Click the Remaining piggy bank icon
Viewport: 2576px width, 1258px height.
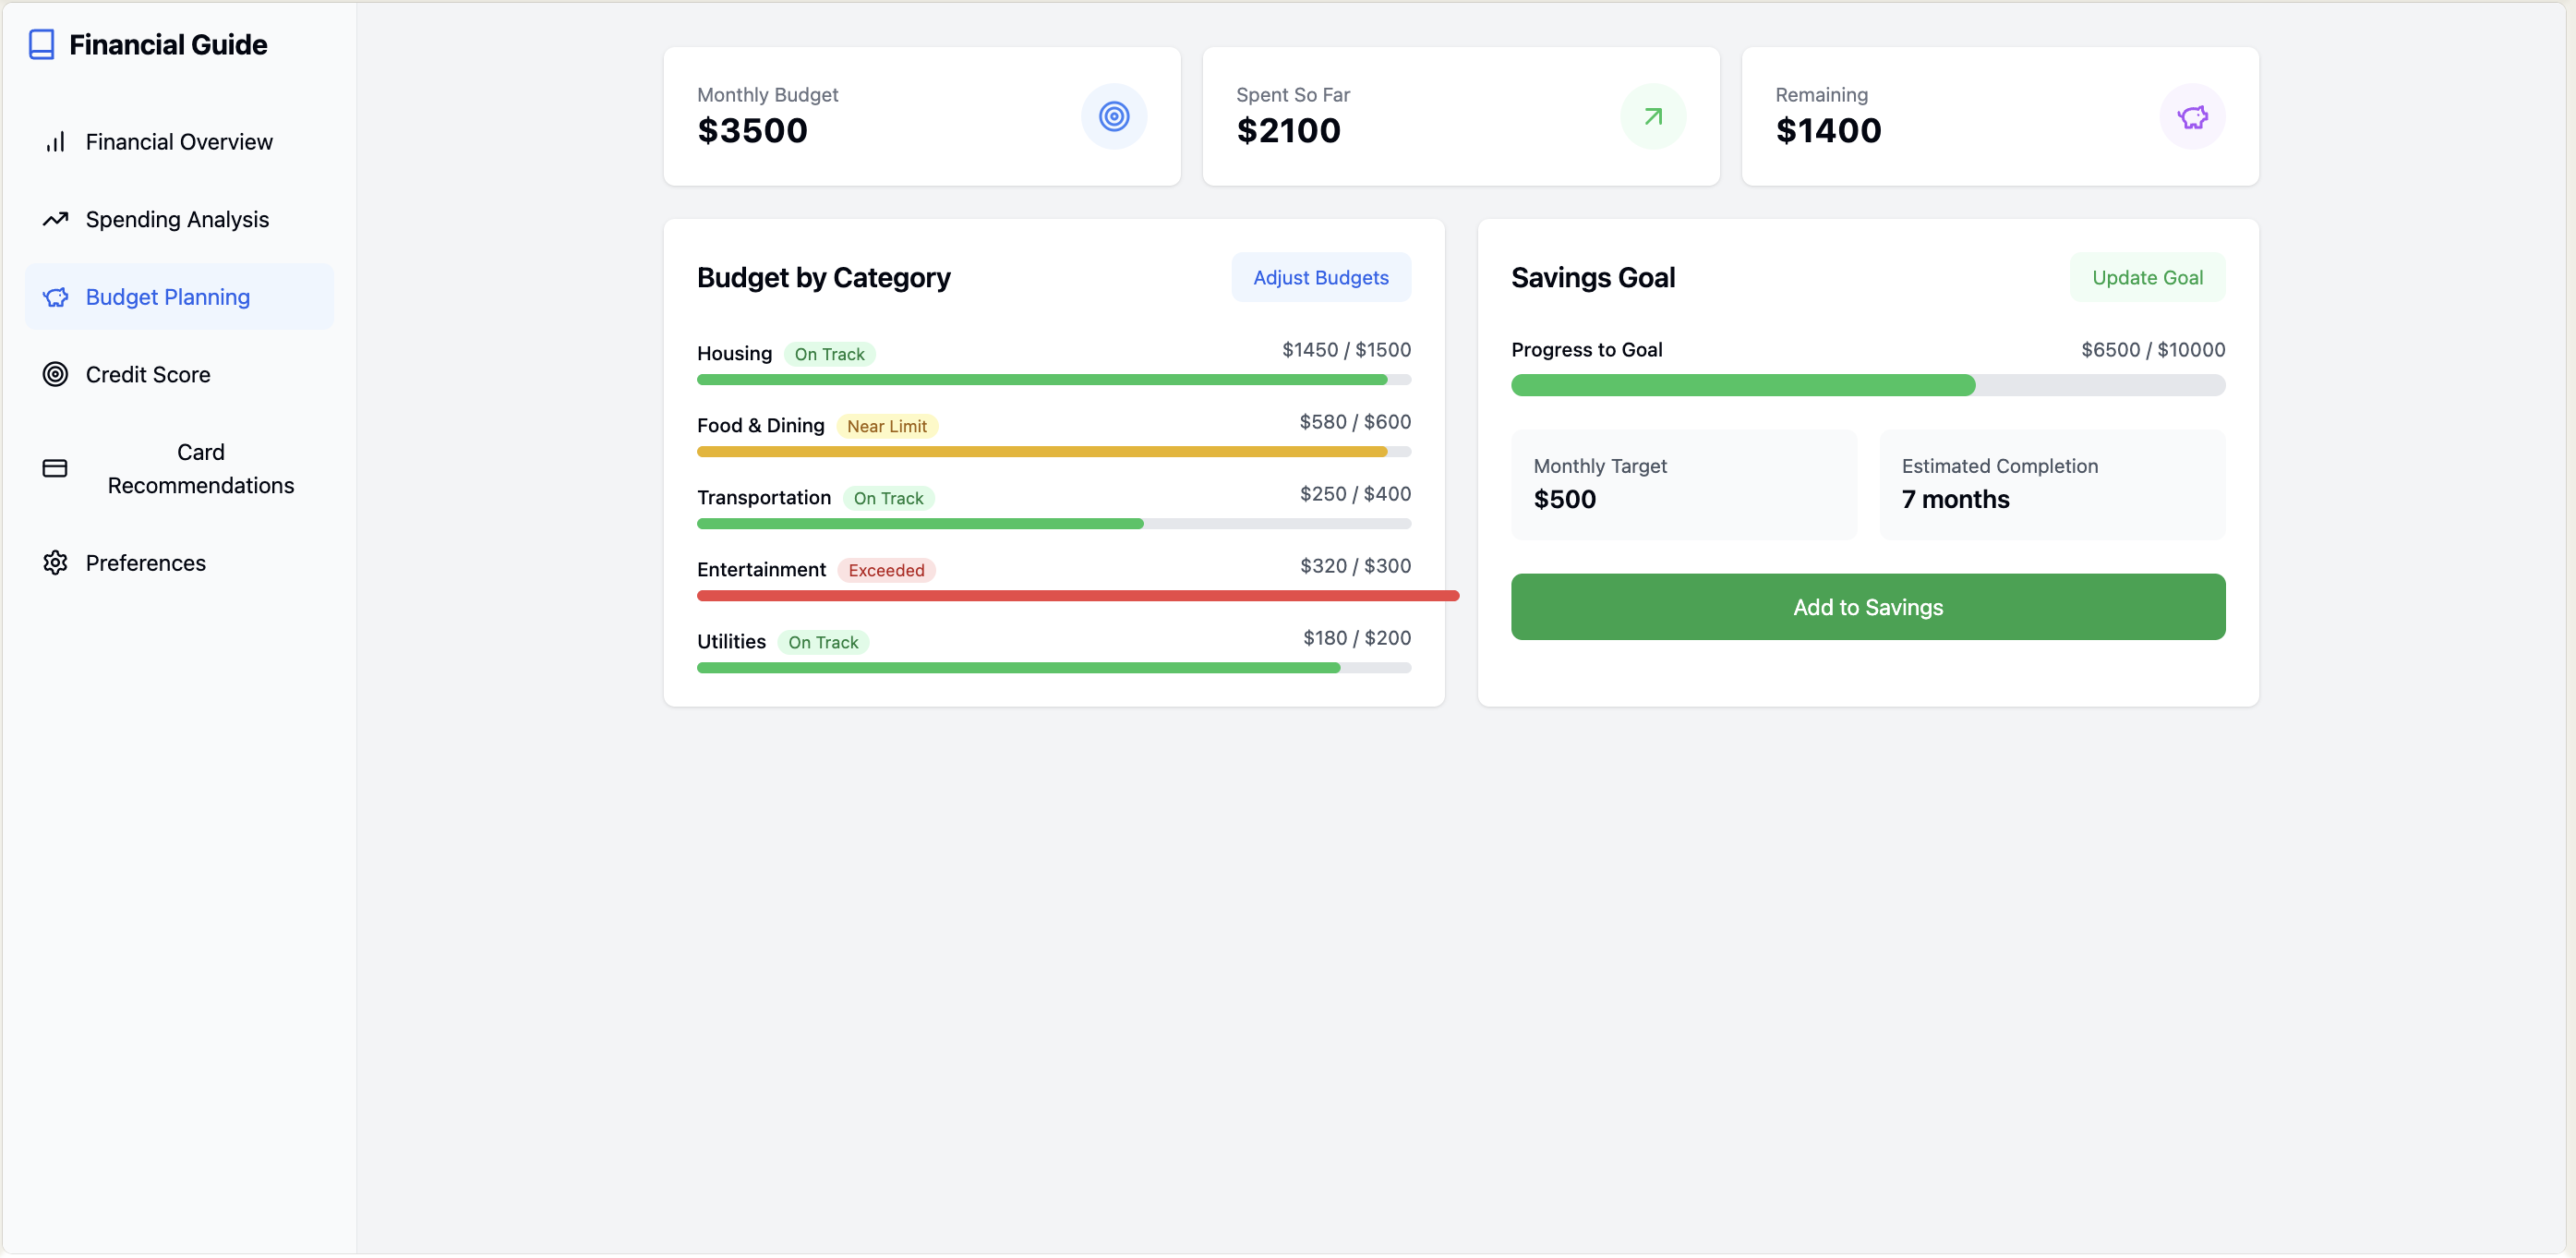coord(2192,117)
